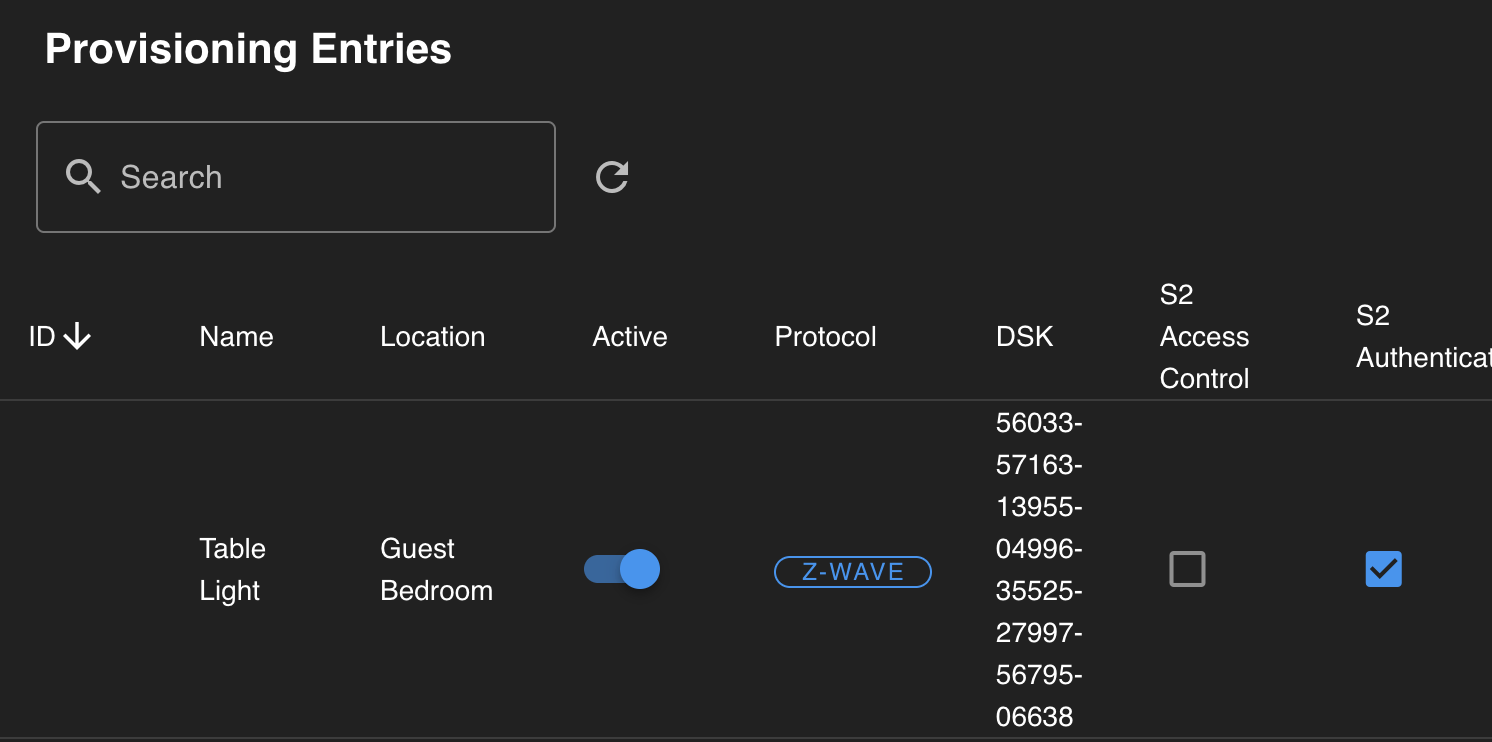Sort entries by the Location column

tap(432, 337)
